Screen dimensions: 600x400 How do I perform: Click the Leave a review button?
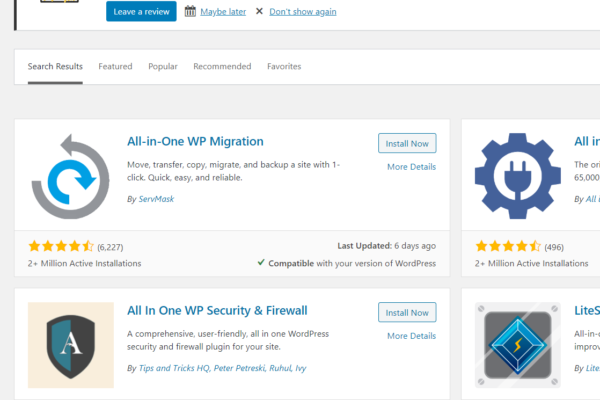pyautogui.click(x=141, y=11)
